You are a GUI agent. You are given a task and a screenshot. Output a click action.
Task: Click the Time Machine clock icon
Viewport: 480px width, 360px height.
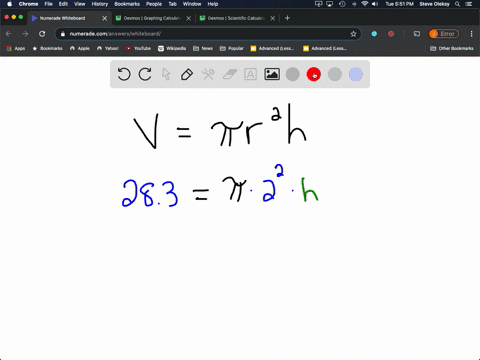tap(342, 4)
